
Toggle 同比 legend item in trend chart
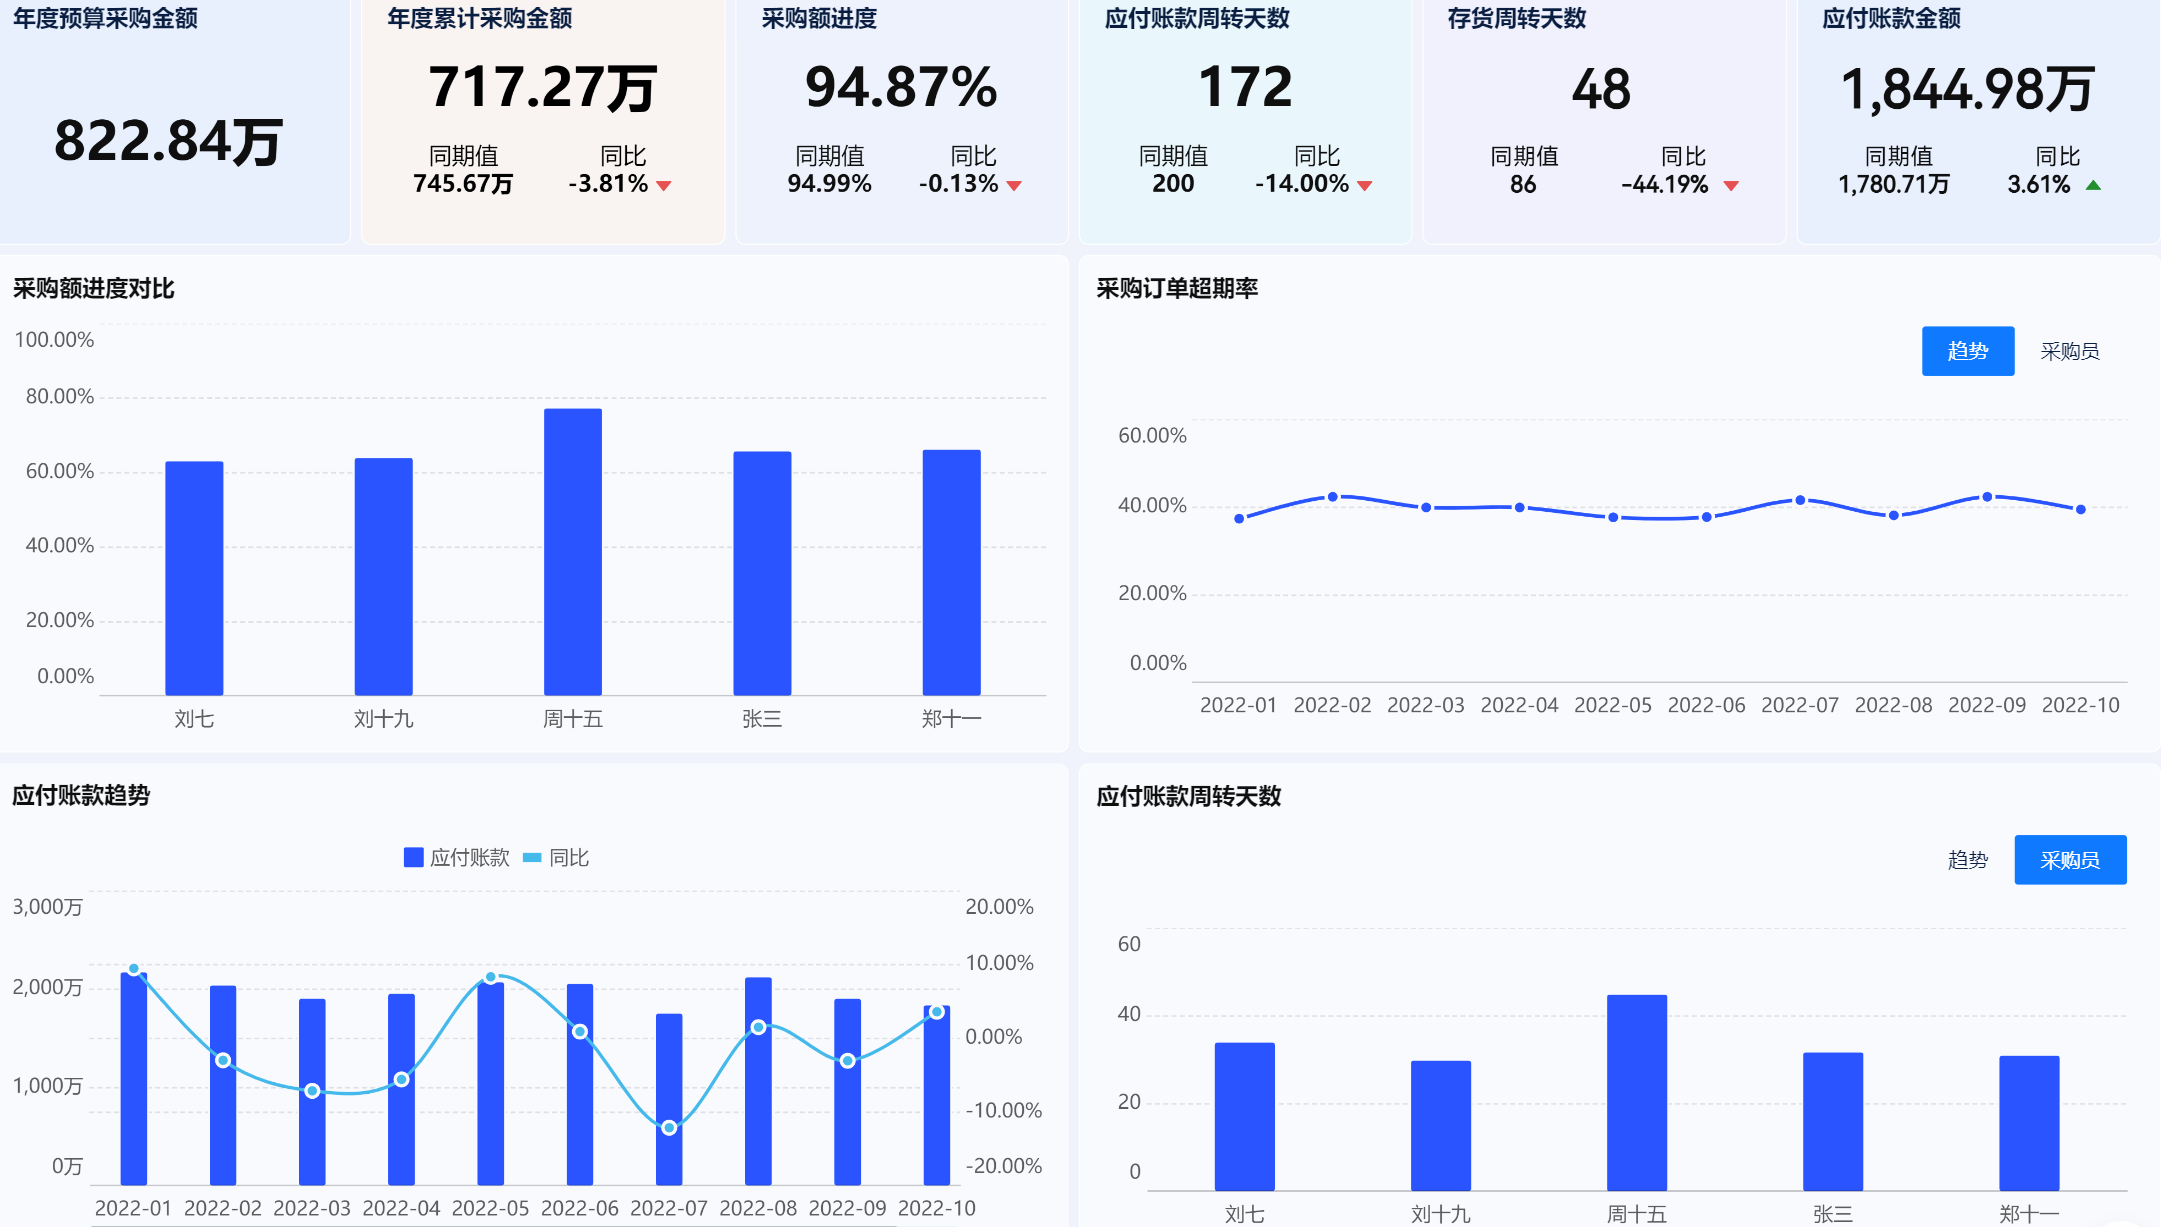point(557,858)
